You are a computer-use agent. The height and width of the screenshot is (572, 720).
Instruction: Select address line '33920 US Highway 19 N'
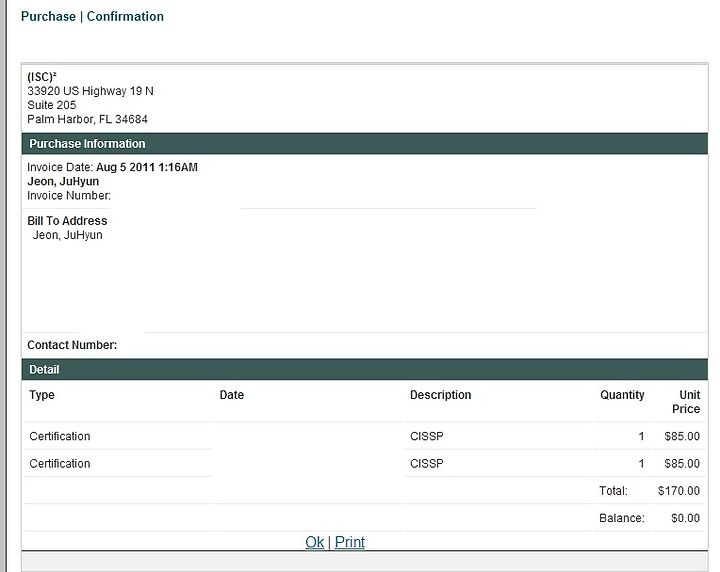pos(90,91)
